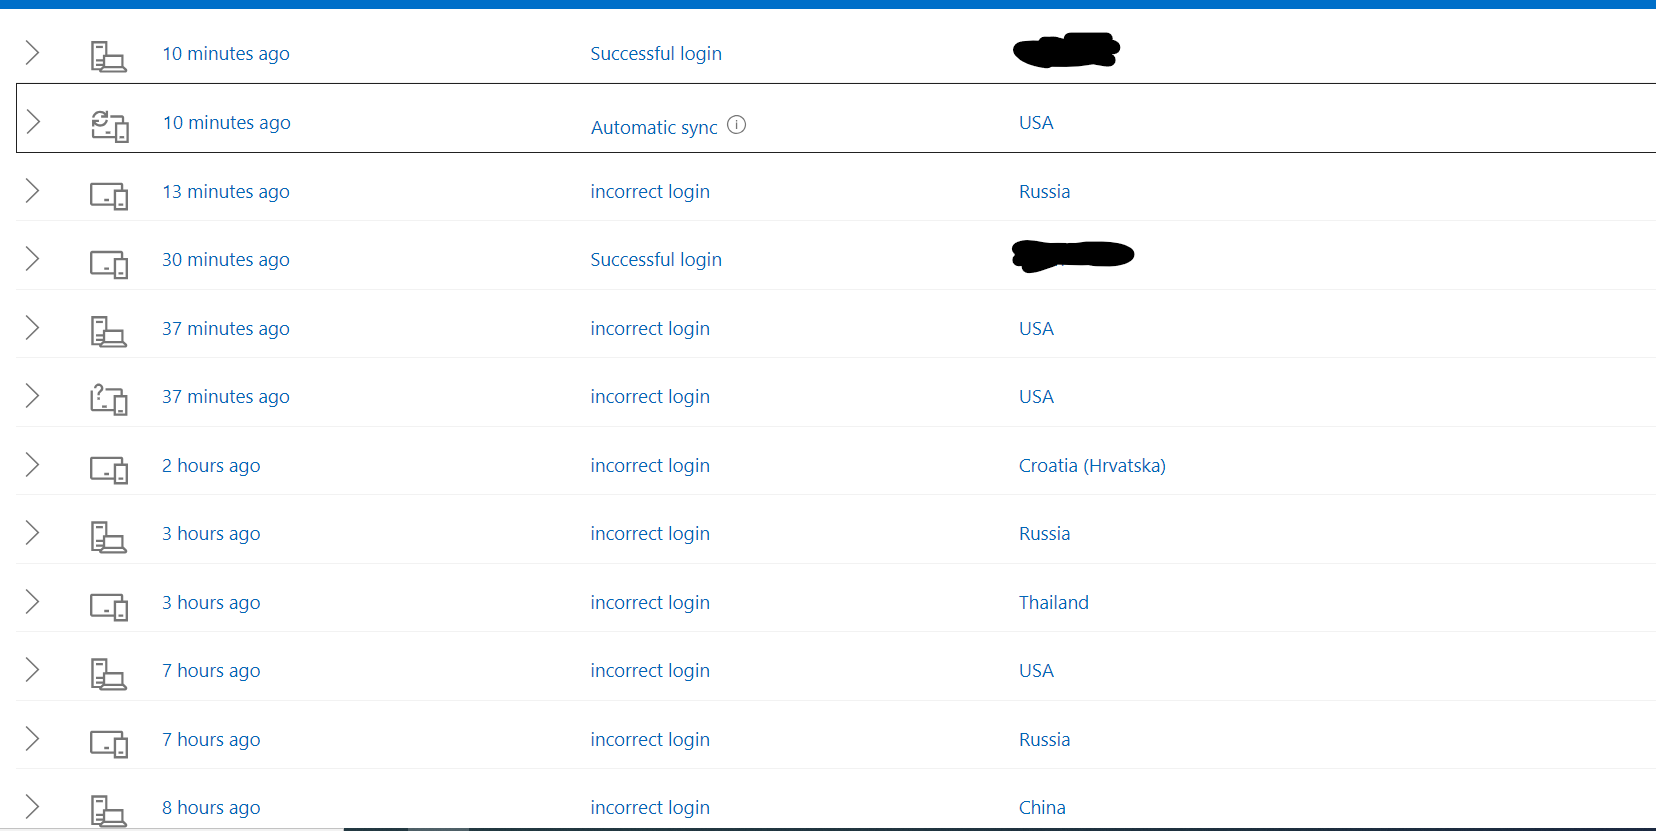Viewport: 1656px width, 831px height.
Task: Click the 30 minutes ago timestamp link
Action: click(x=225, y=259)
